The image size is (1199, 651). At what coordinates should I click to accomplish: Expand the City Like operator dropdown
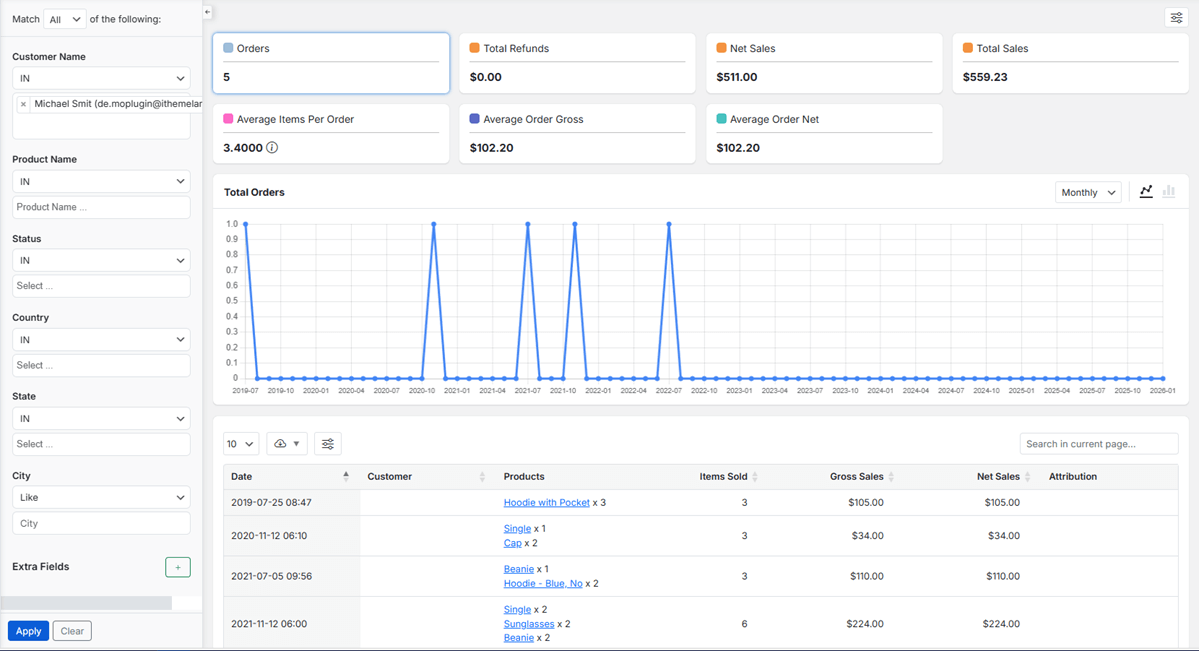click(x=101, y=497)
